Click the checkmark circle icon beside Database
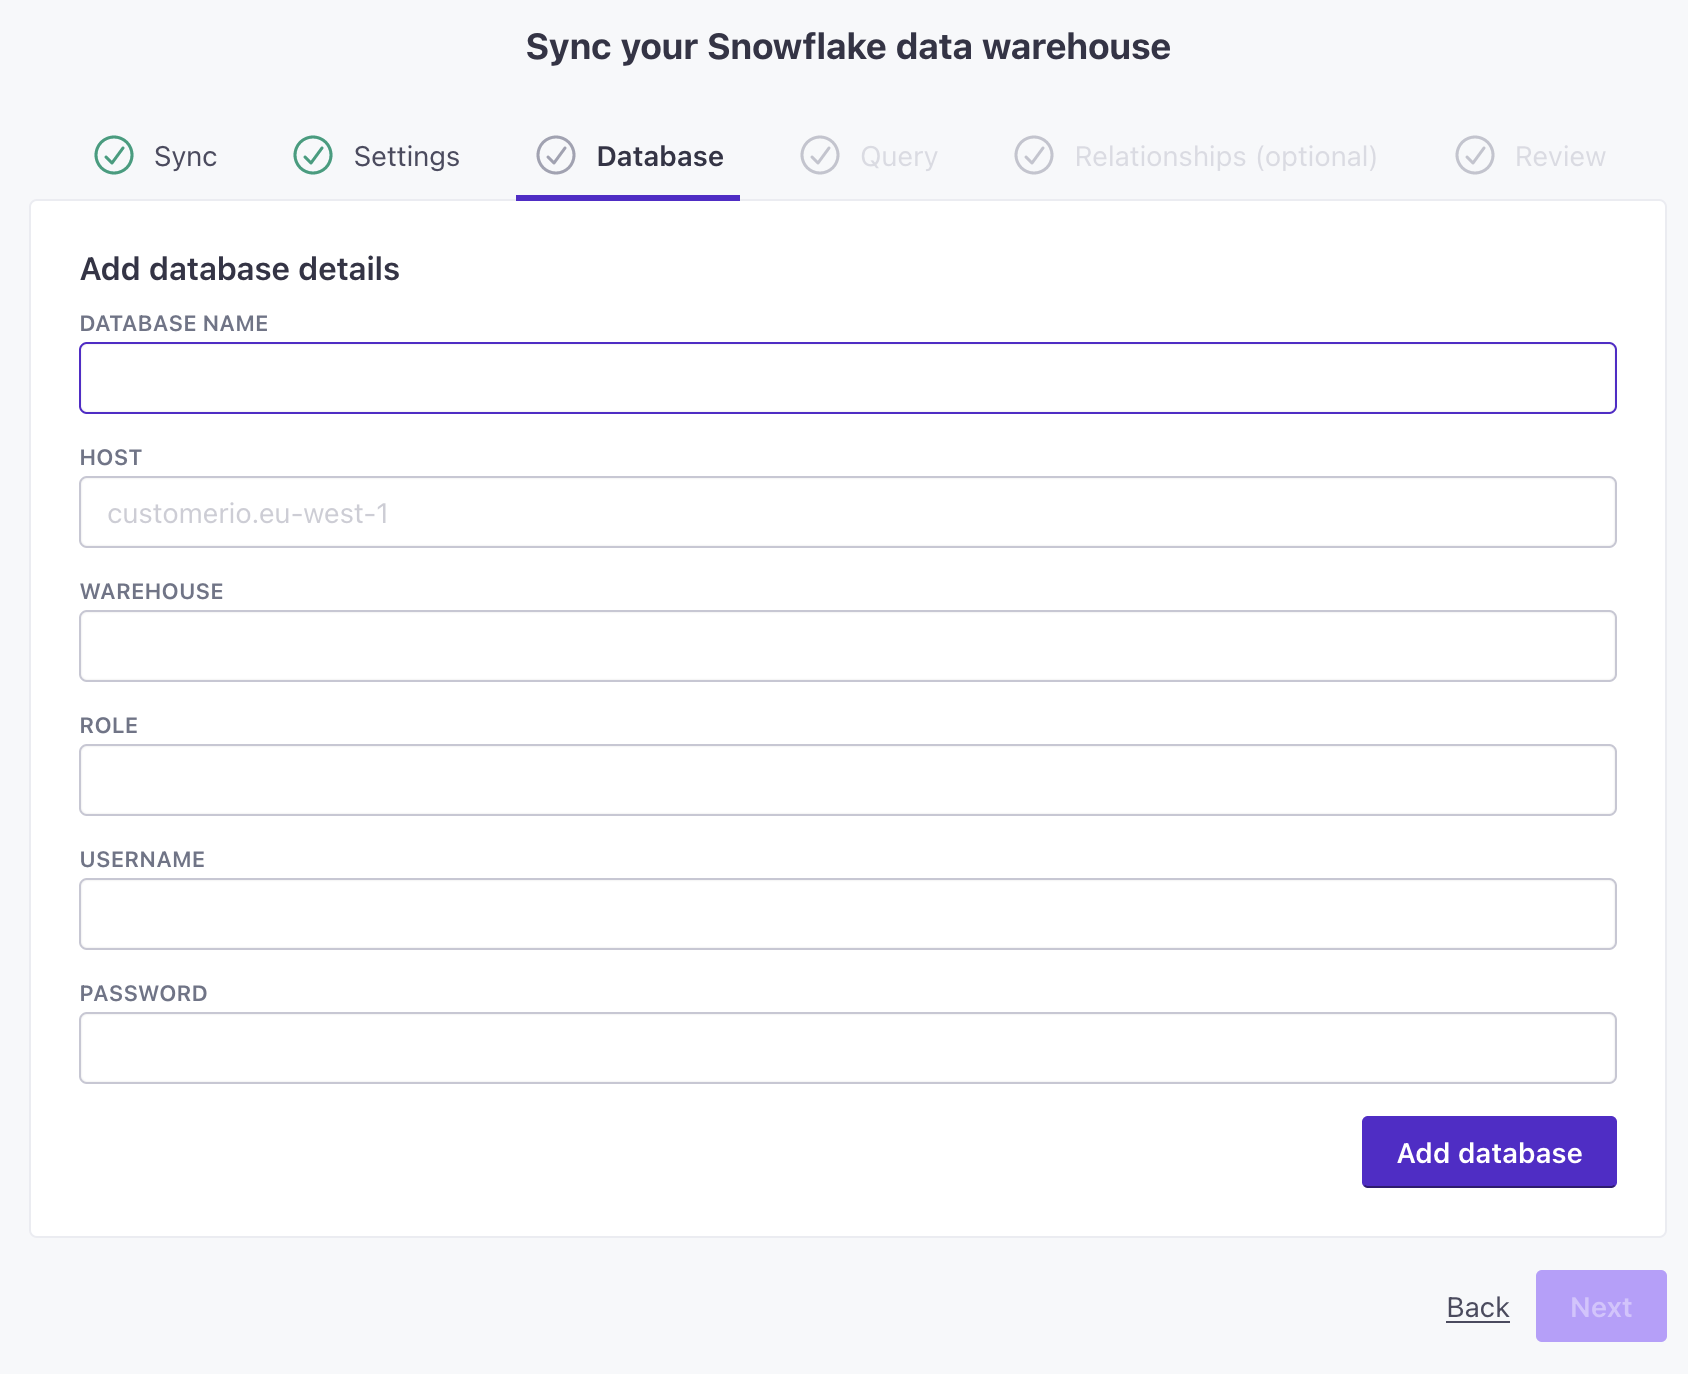 (x=556, y=156)
